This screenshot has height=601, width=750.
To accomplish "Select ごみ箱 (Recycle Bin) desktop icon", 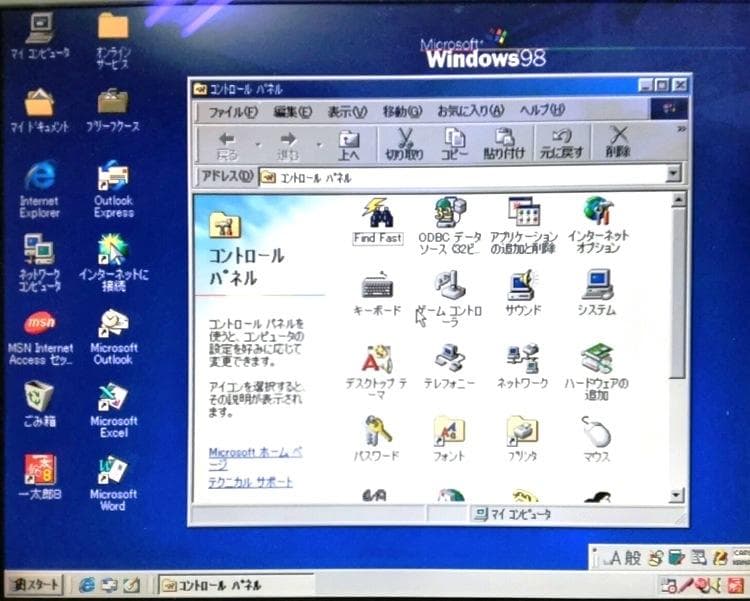I will click(x=39, y=405).
